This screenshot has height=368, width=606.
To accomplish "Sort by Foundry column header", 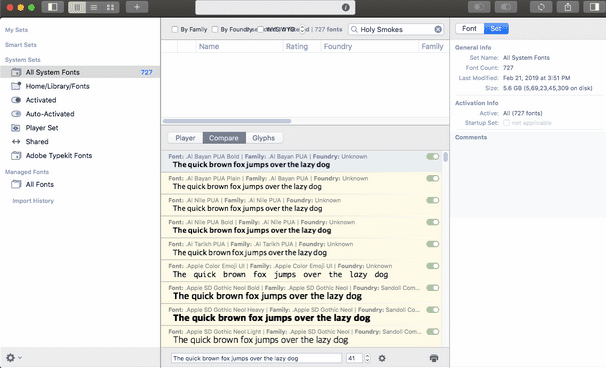I will 369,46.
